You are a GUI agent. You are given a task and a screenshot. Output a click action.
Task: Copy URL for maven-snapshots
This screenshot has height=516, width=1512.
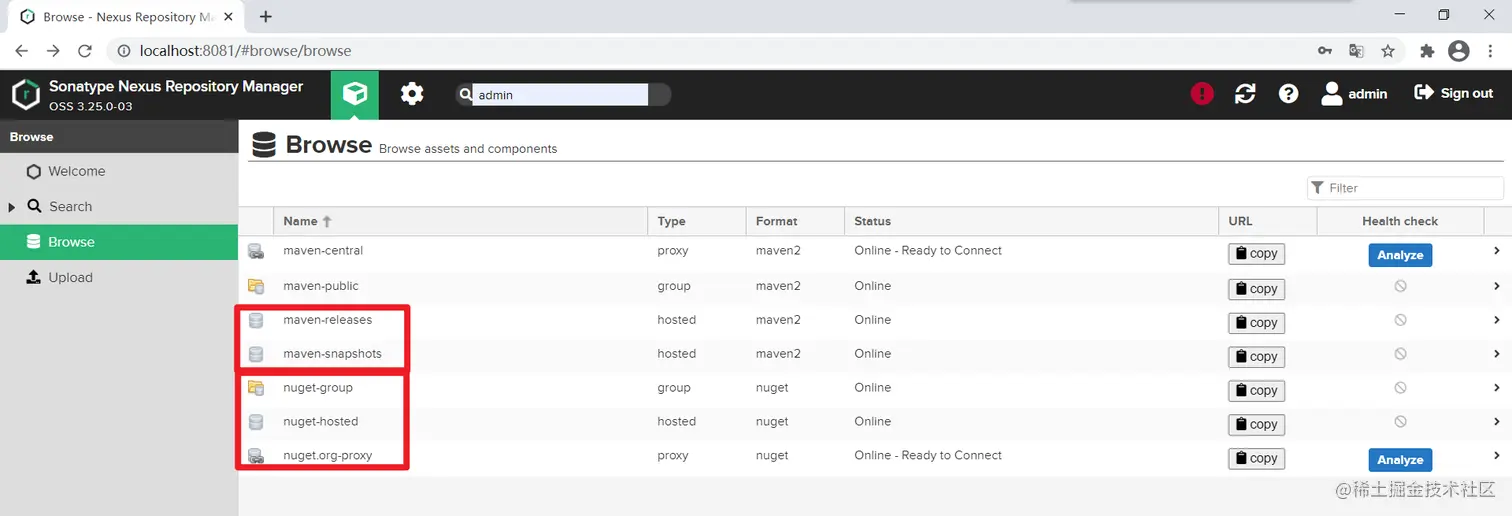(1256, 356)
